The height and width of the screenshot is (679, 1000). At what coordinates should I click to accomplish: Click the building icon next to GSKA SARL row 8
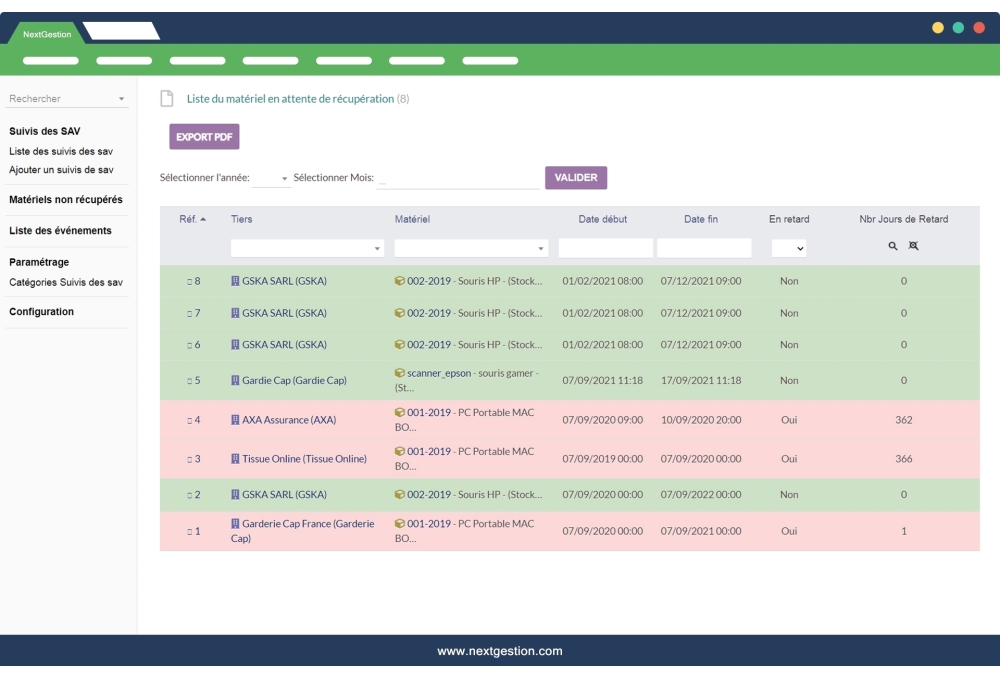tap(235, 281)
